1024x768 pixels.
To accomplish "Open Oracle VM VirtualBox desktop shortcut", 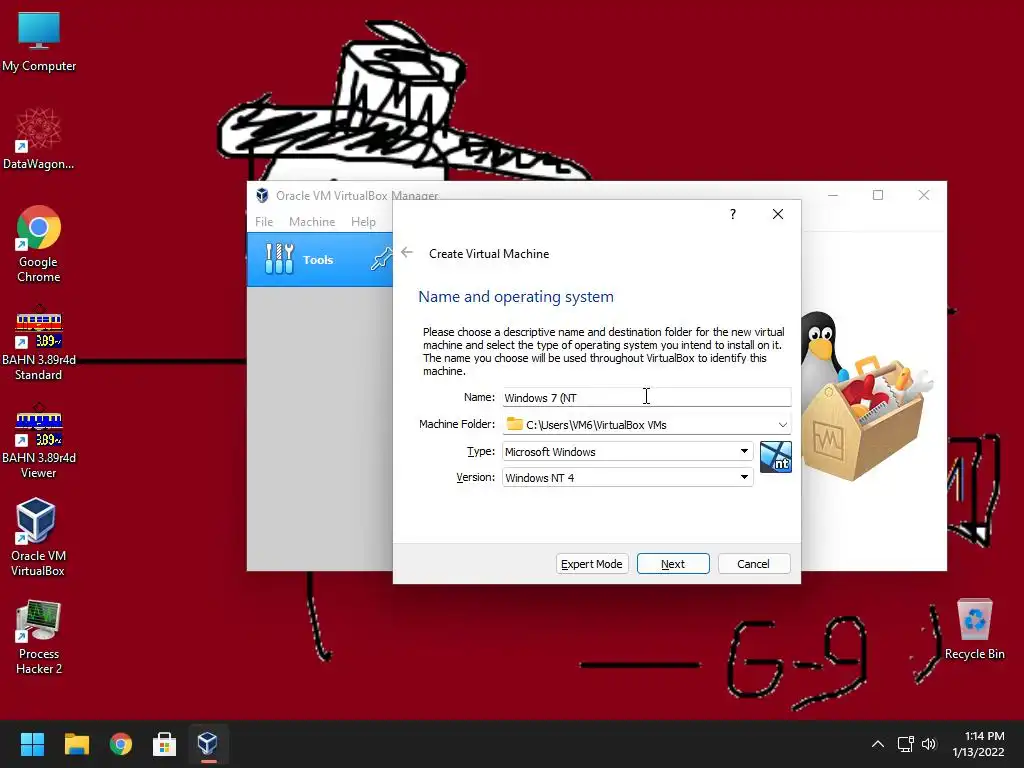I will tap(38, 537).
